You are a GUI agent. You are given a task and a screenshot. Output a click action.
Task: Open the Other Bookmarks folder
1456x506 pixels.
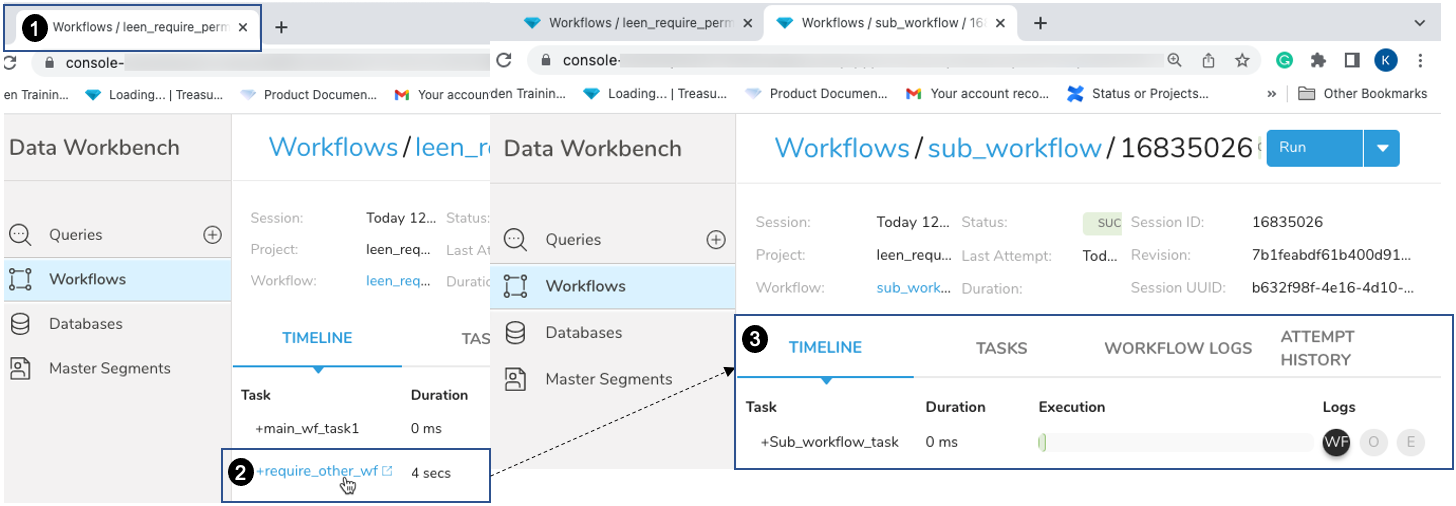coord(1363,94)
